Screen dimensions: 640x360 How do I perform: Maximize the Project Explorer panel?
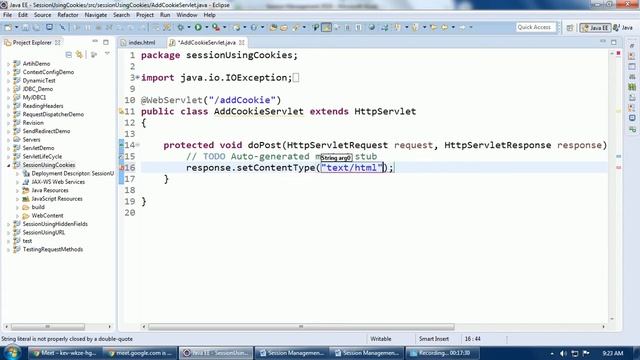(x=106, y=42)
